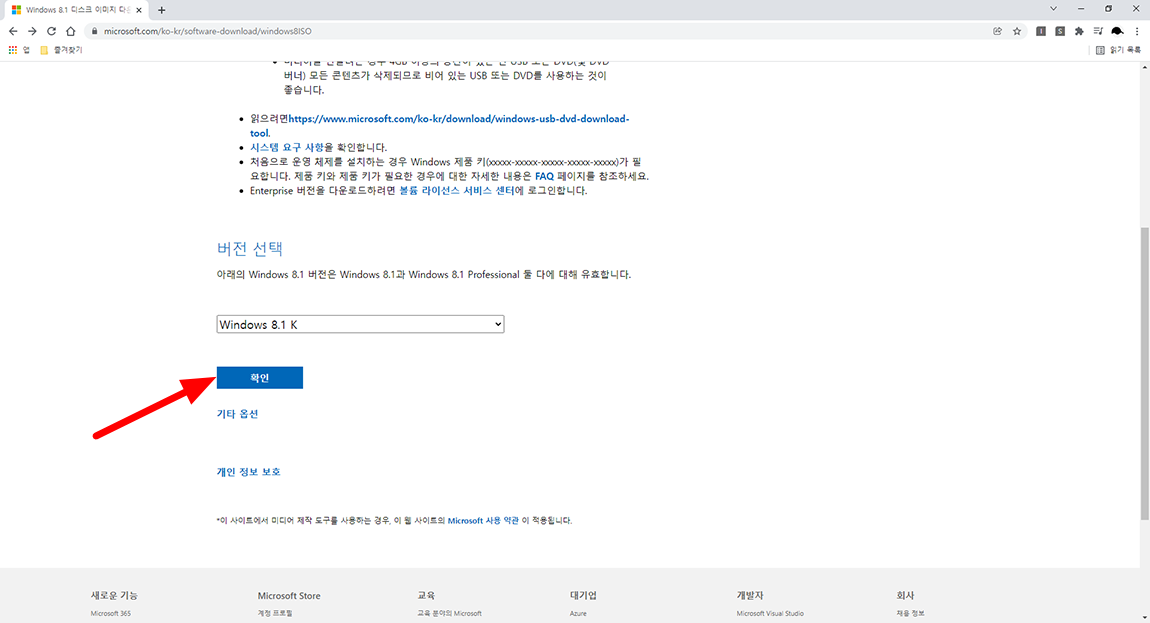The width and height of the screenshot is (1150, 623).
Task: Click the footer heading 새로운 기능
Action: coord(114,596)
